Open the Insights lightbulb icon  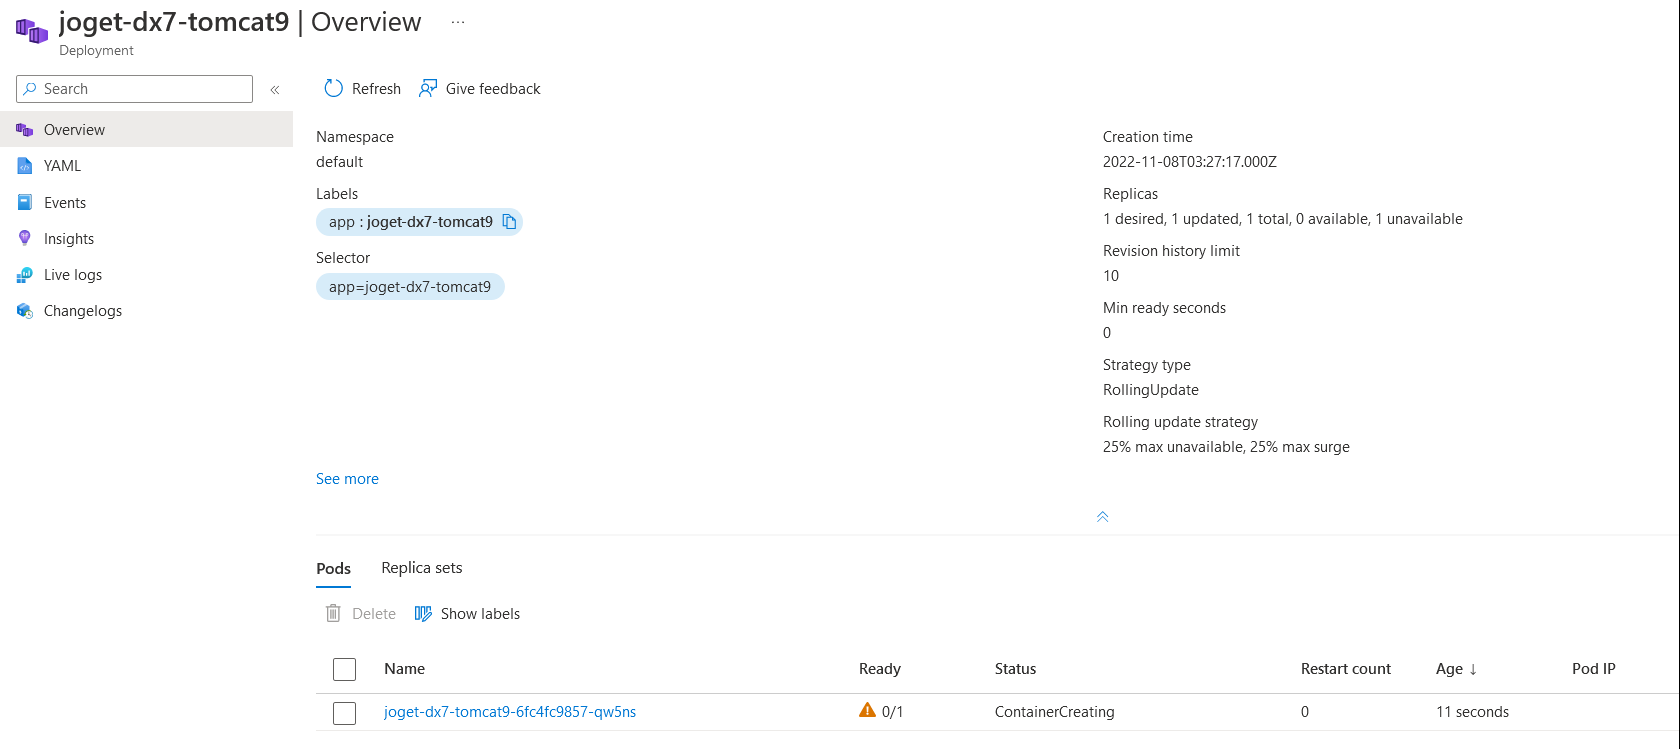(25, 238)
